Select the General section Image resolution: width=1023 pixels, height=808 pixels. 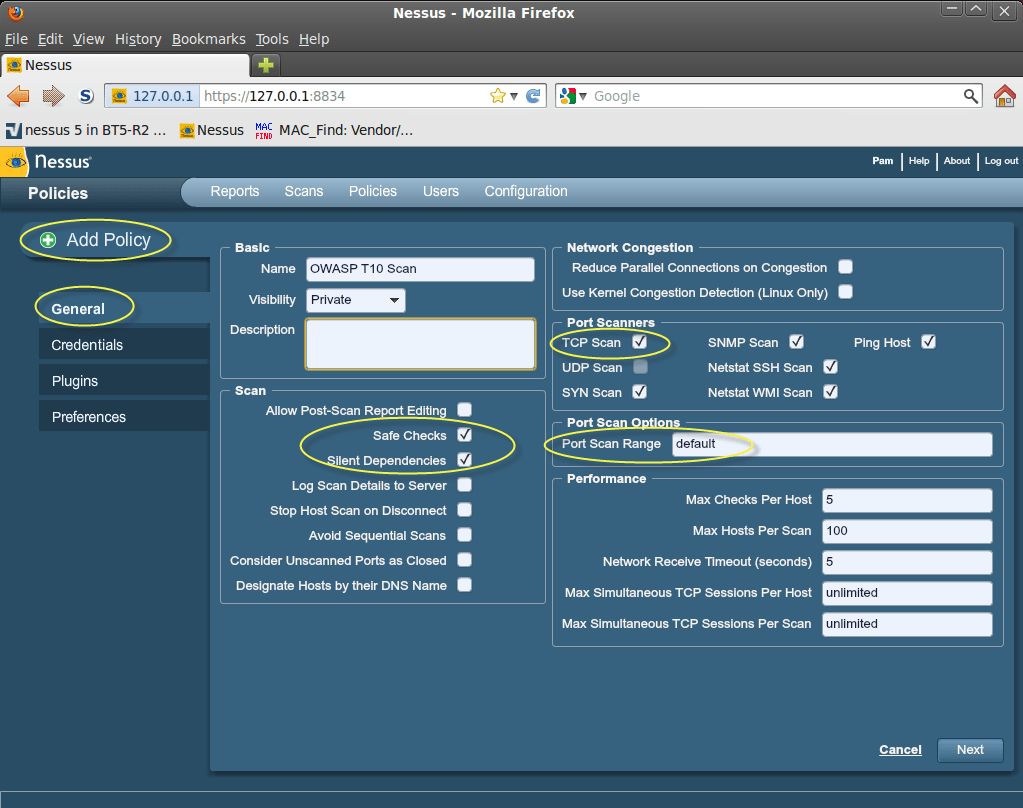[124, 308]
